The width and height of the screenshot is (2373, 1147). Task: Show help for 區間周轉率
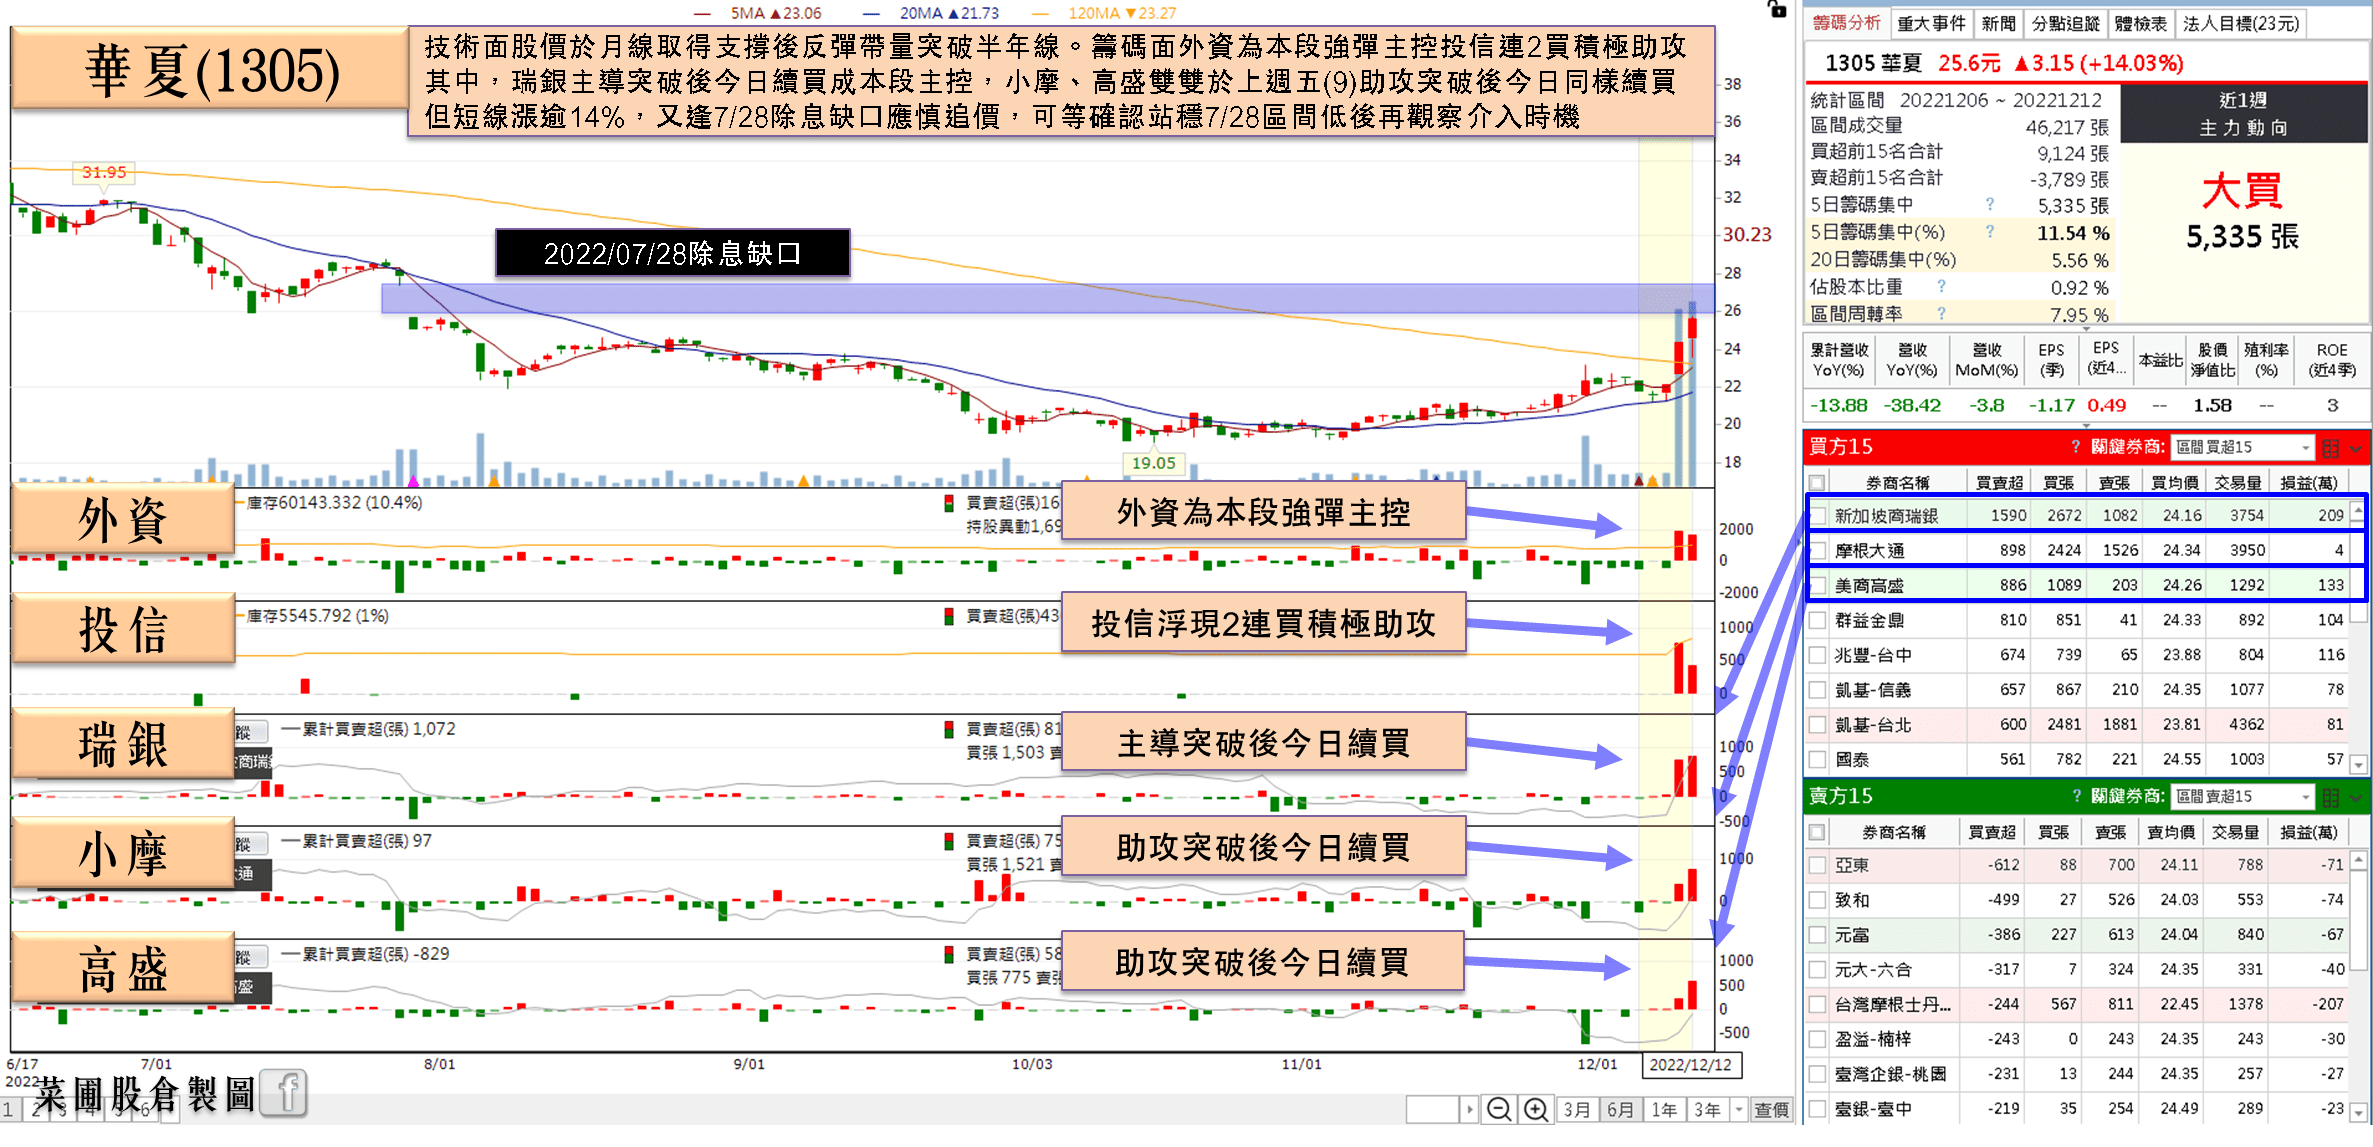pyautogui.click(x=1941, y=313)
